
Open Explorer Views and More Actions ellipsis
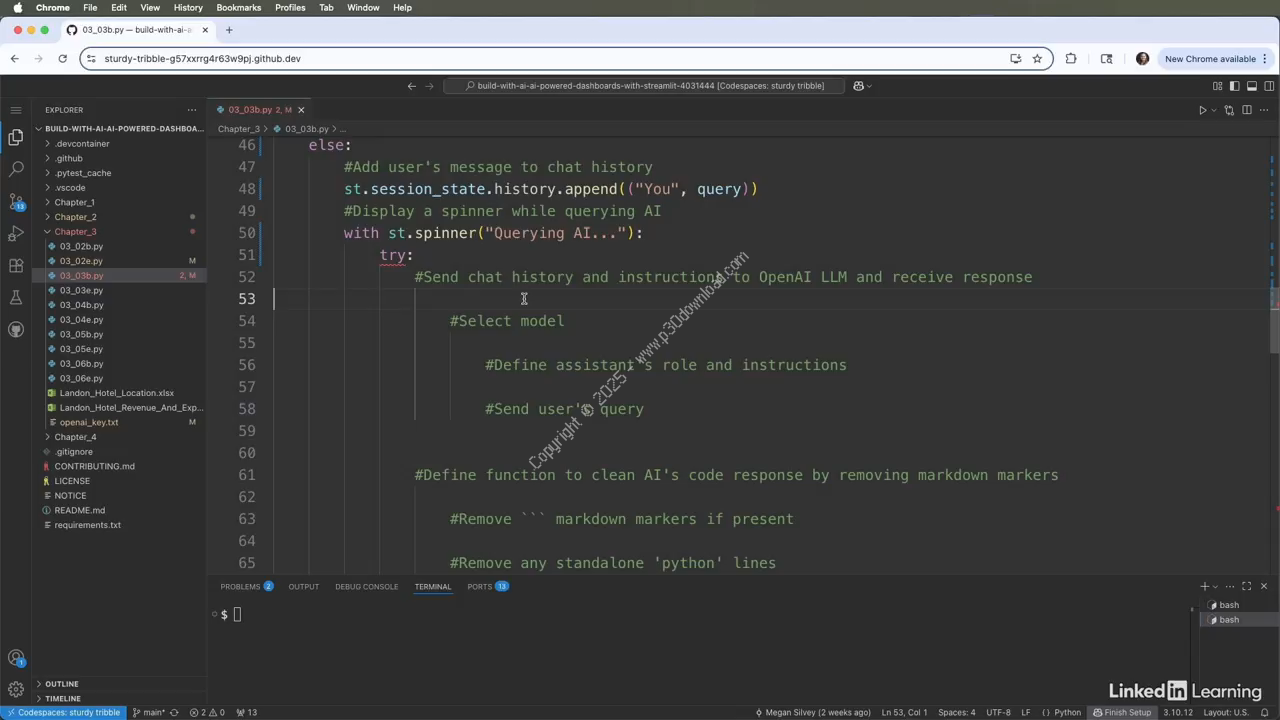tap(192, 110)
